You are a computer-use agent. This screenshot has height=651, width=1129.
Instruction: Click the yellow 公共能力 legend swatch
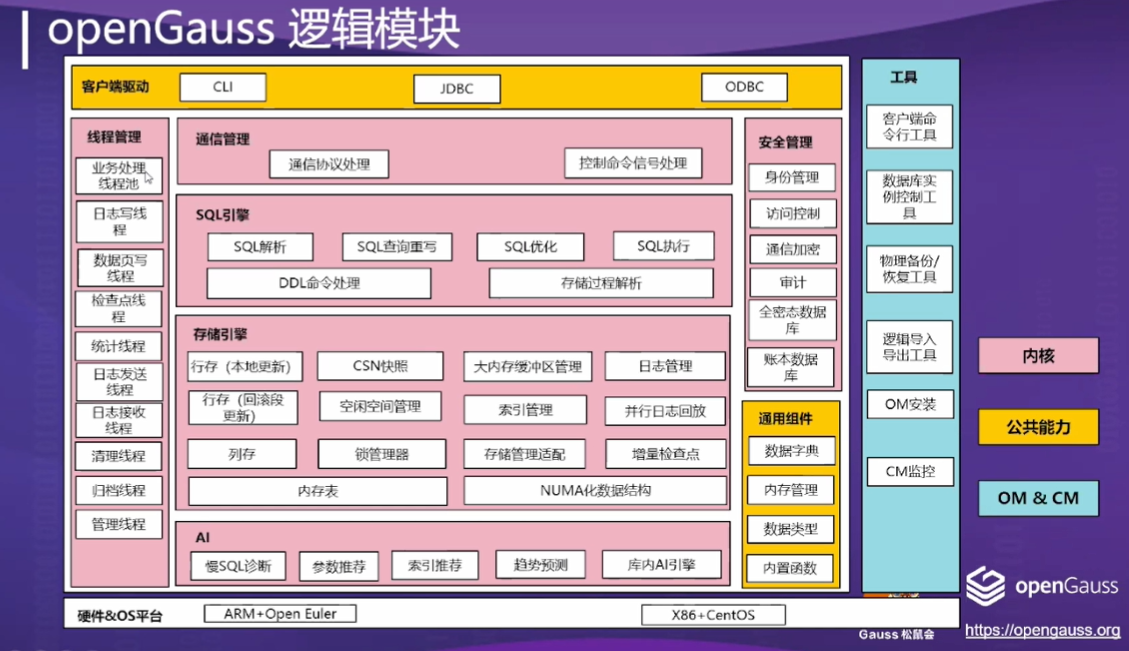(x=1038, y=427)
